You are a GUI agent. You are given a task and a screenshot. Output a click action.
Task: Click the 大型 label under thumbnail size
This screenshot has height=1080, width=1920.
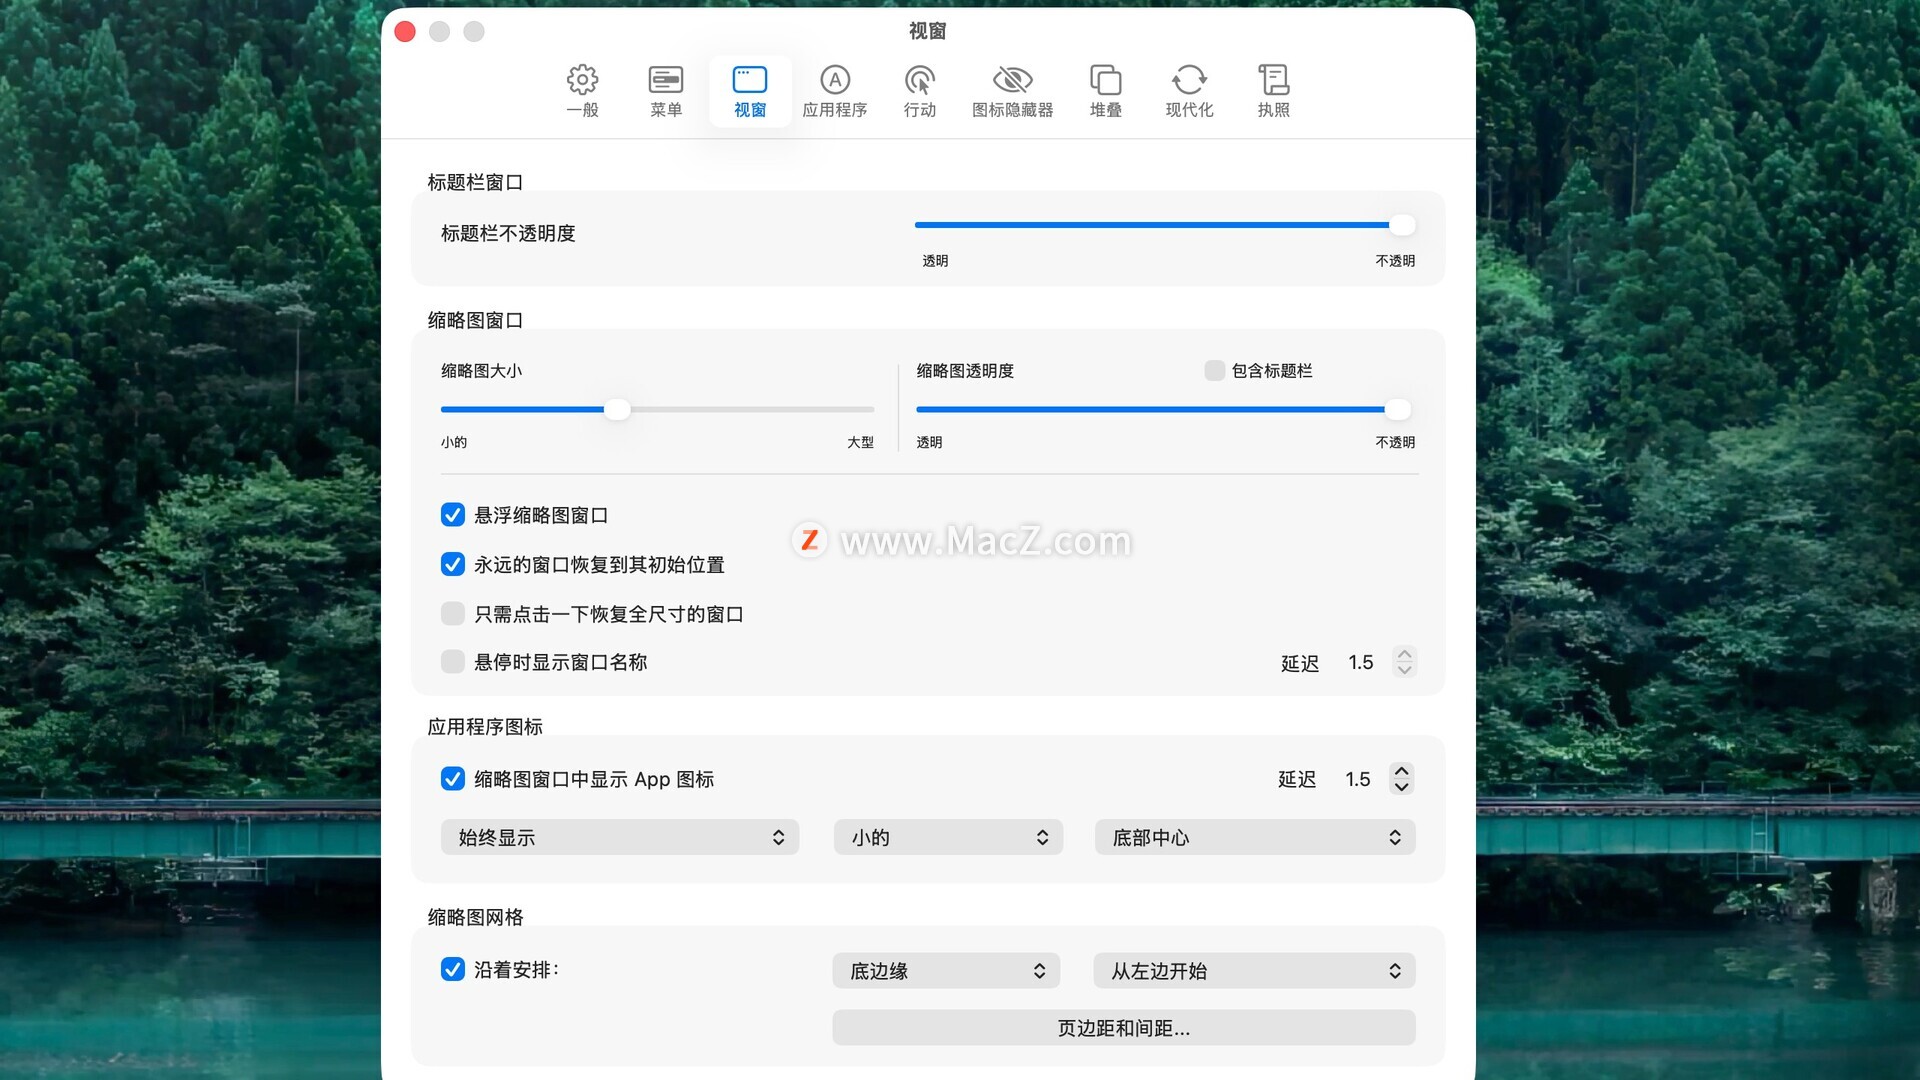coord(861,442)
